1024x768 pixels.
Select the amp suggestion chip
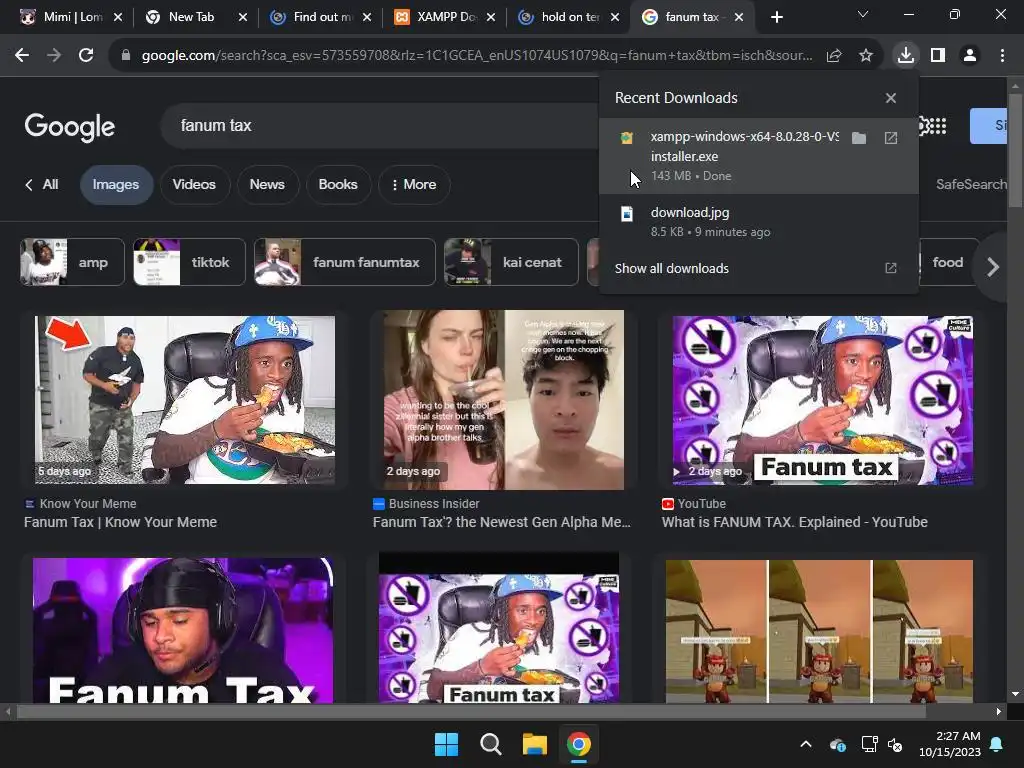pyautogui.click(x=72, y=263)
